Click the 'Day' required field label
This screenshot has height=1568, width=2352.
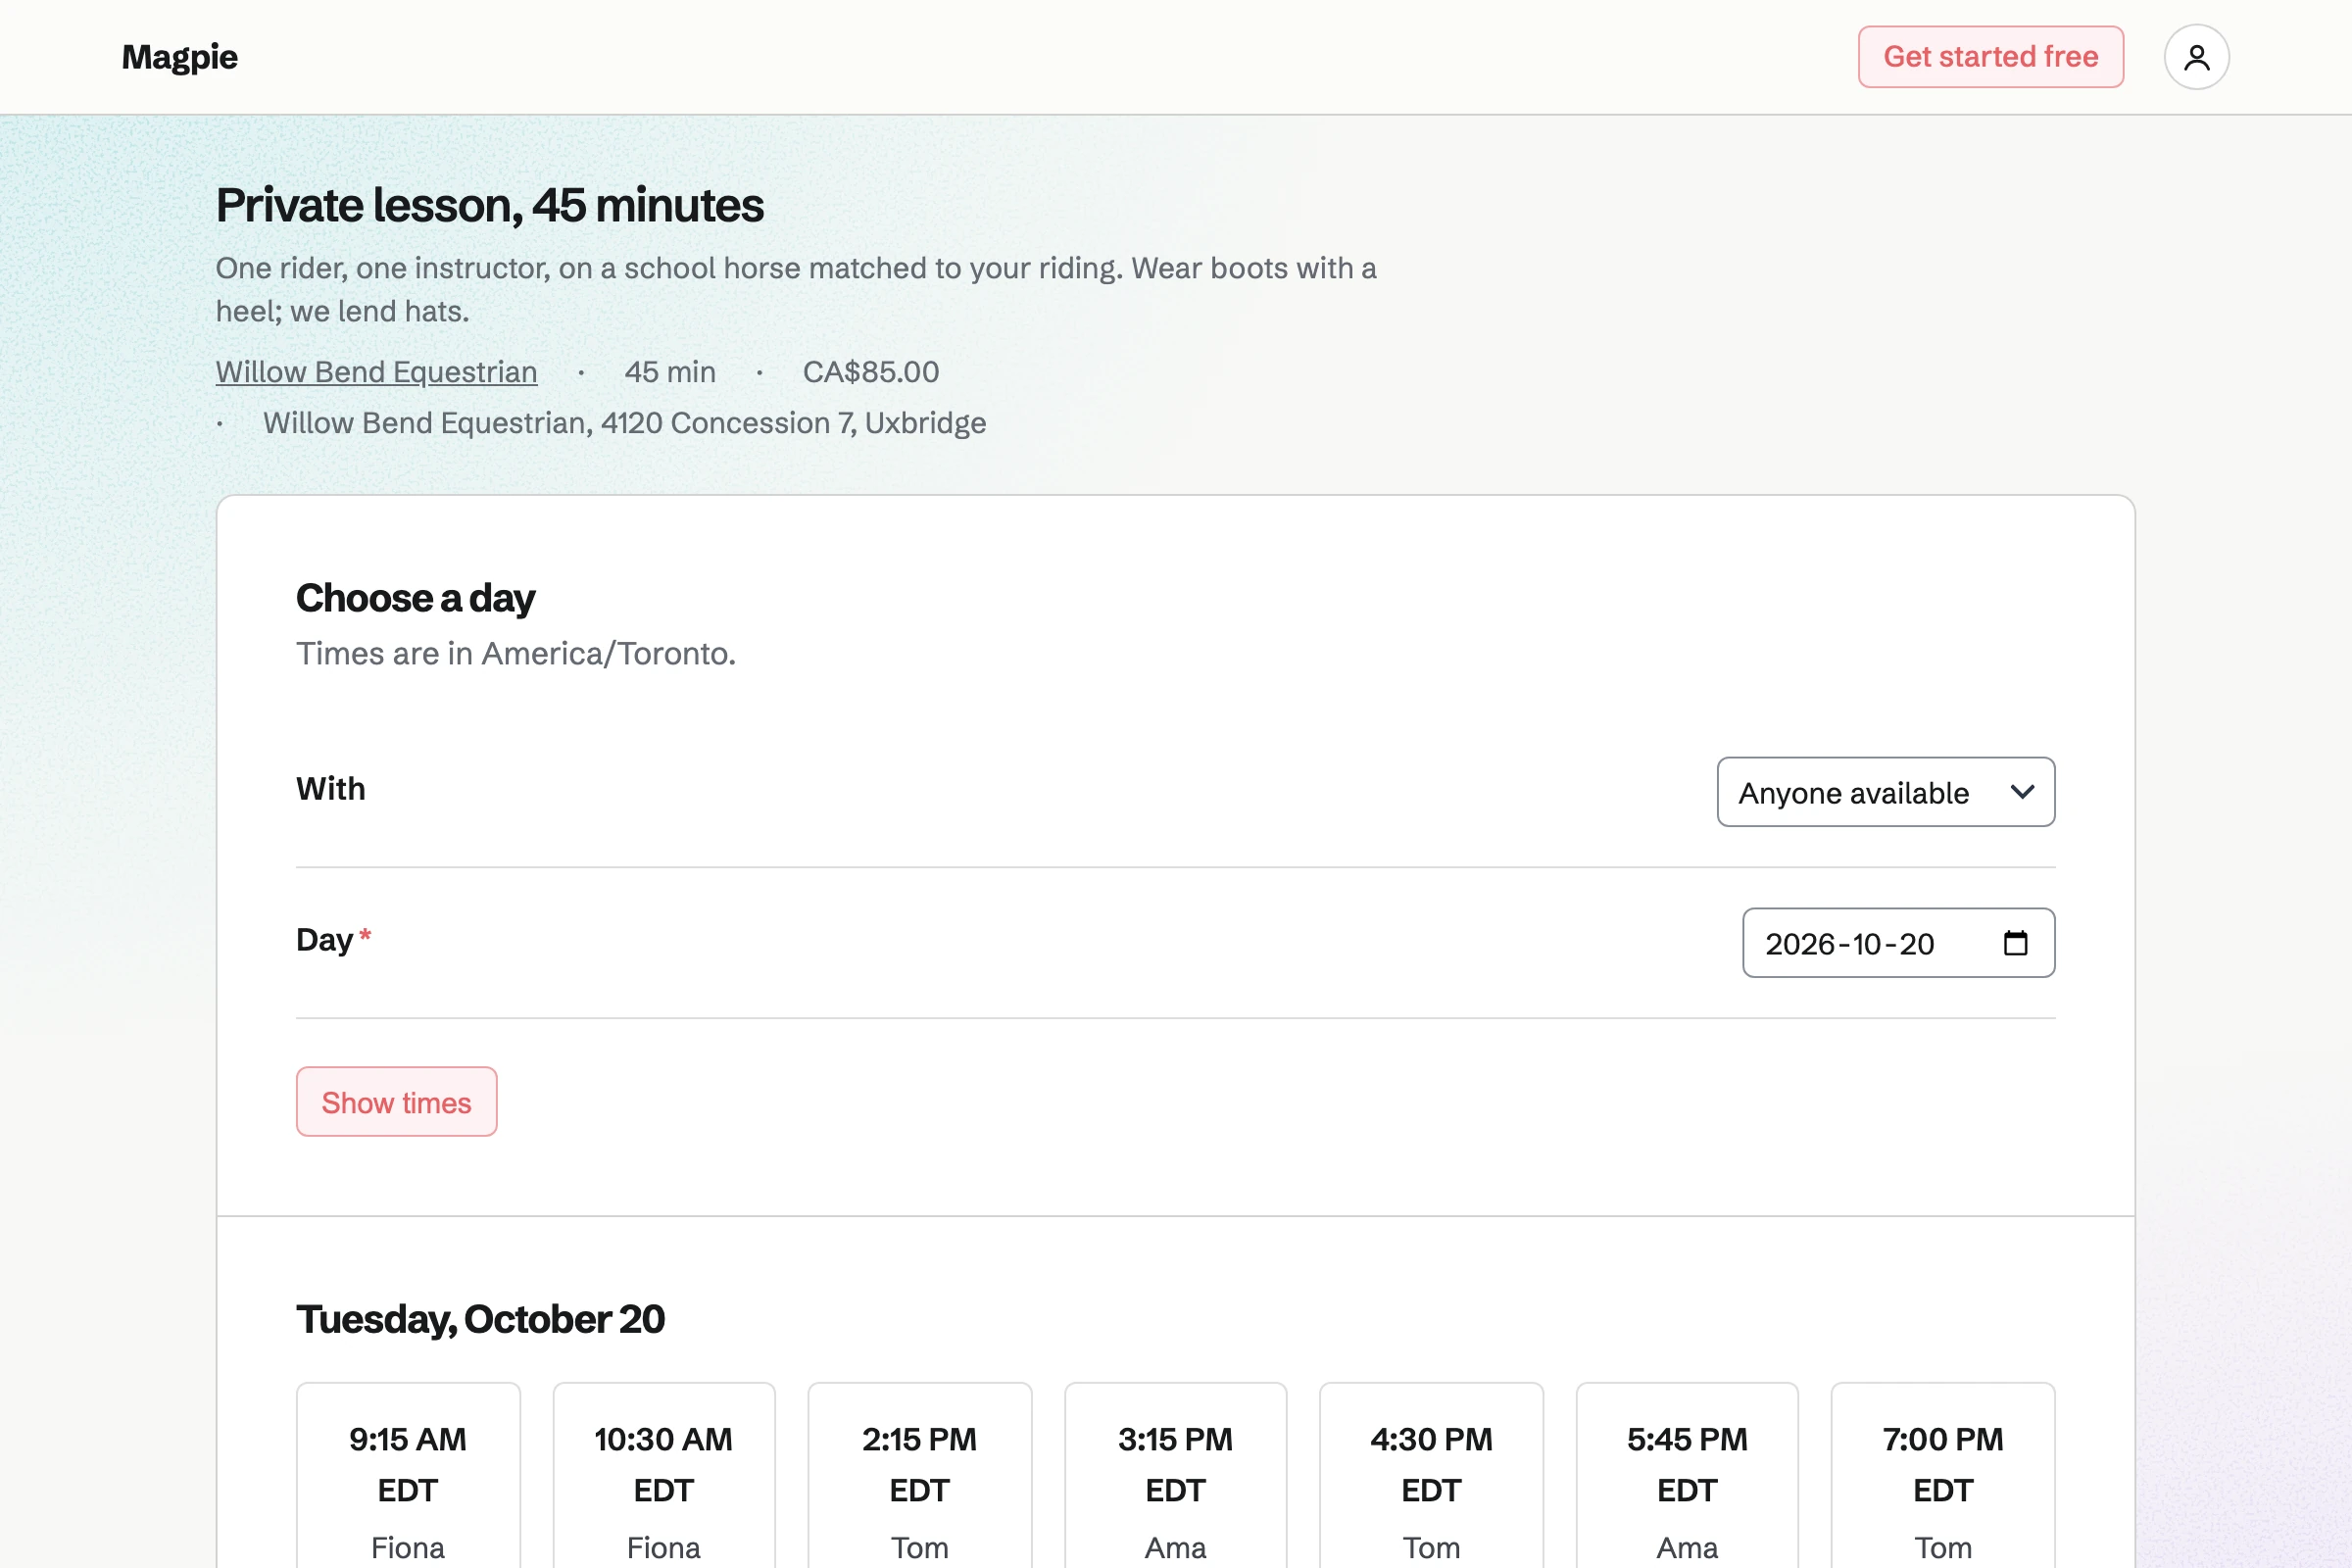(334, 940)
